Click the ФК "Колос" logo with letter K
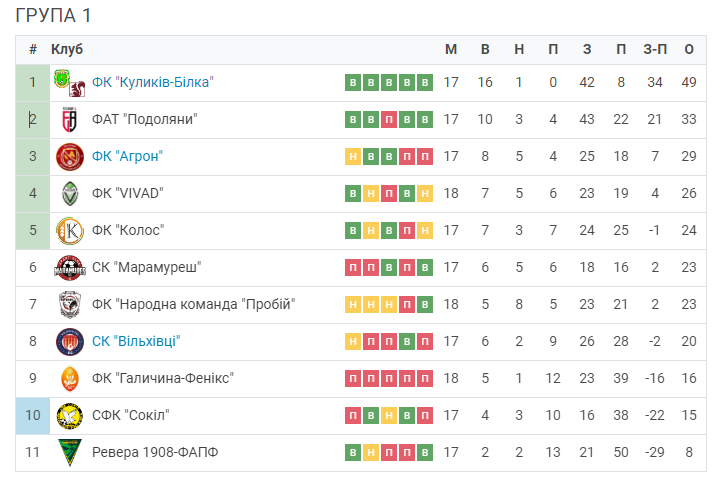Viewport: 723px width, 485px height. point(70,231)
